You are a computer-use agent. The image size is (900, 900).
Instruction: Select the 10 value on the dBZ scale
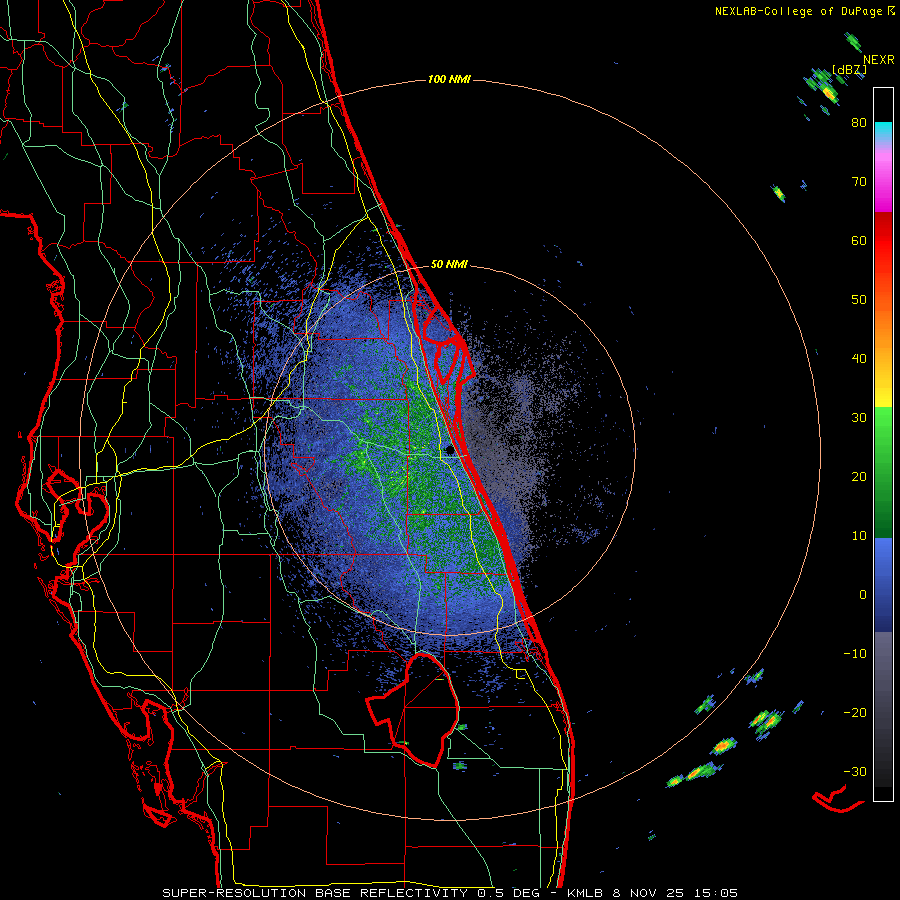859,536
